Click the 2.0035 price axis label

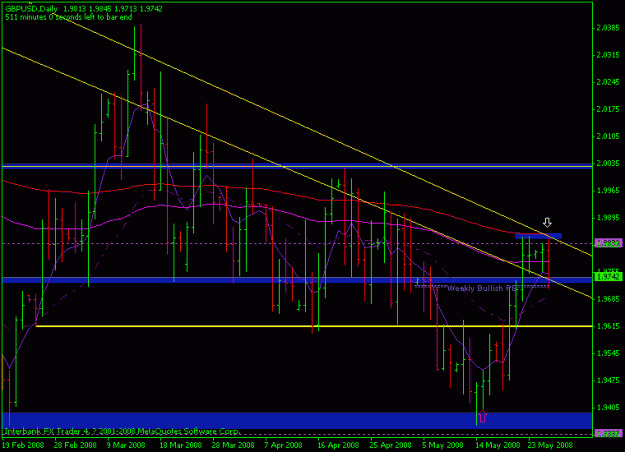tap(608, 163)
